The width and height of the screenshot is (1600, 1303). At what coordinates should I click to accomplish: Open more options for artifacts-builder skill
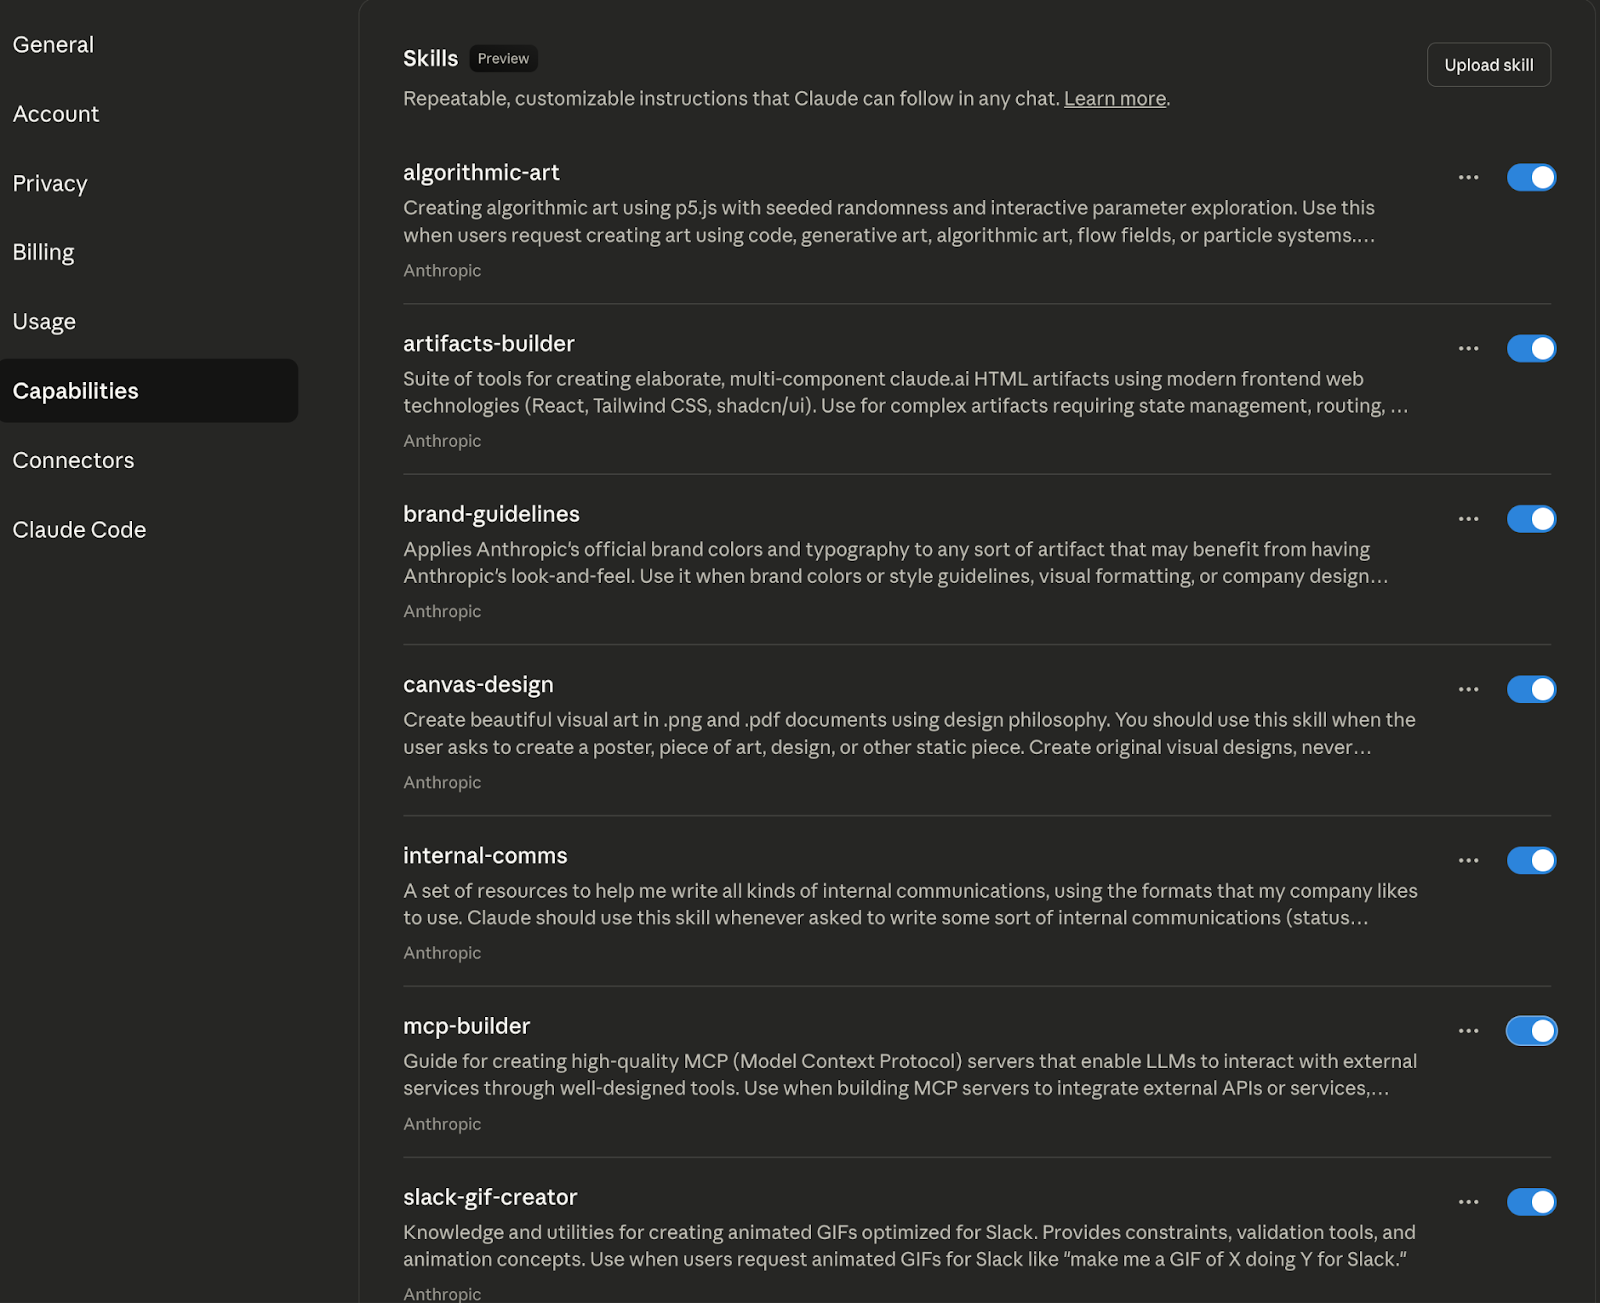(1468, 349)
